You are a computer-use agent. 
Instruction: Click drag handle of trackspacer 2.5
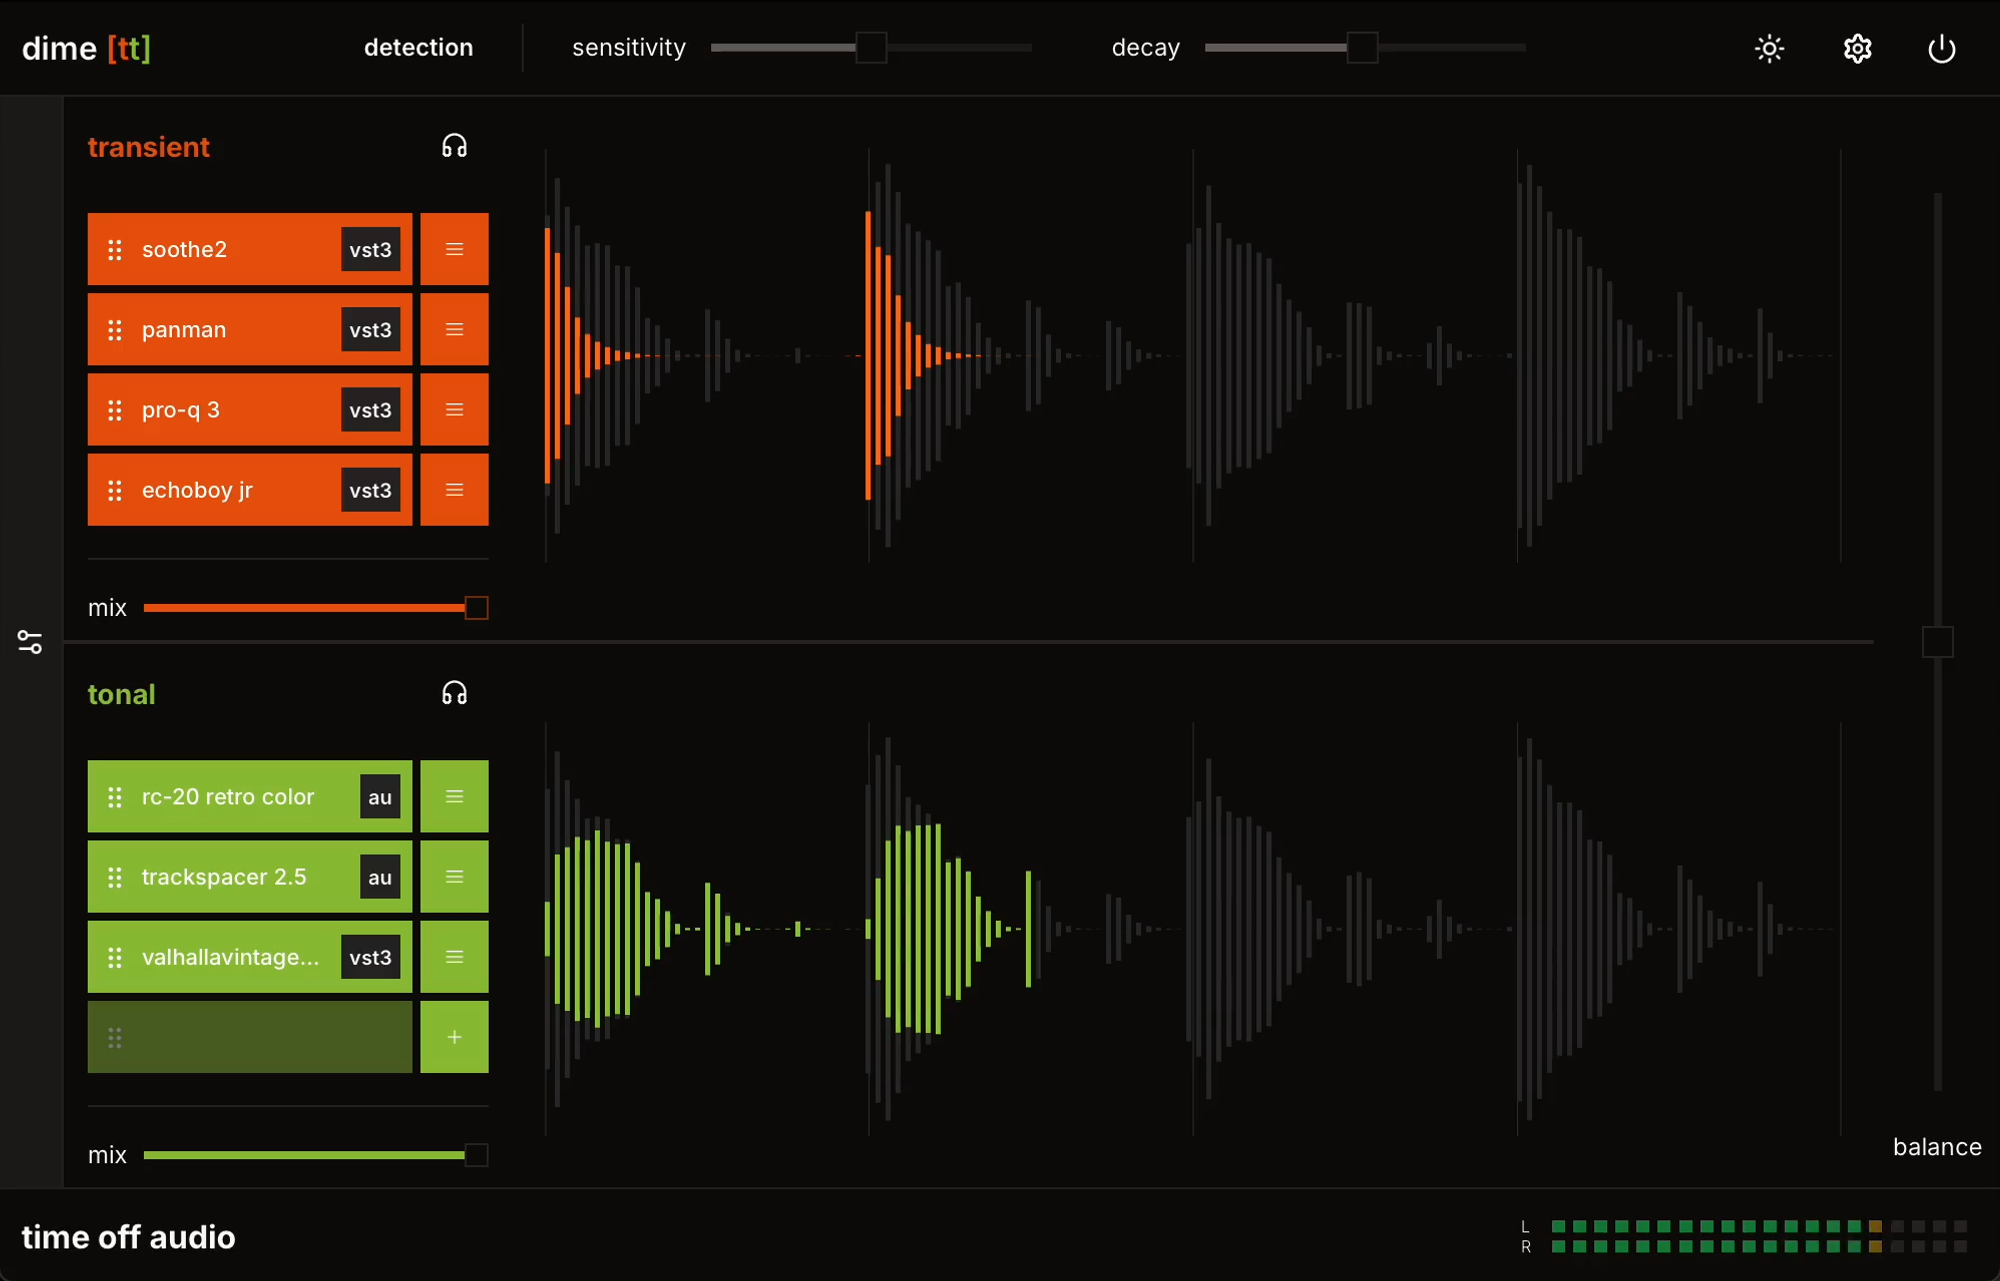[115, 877]
